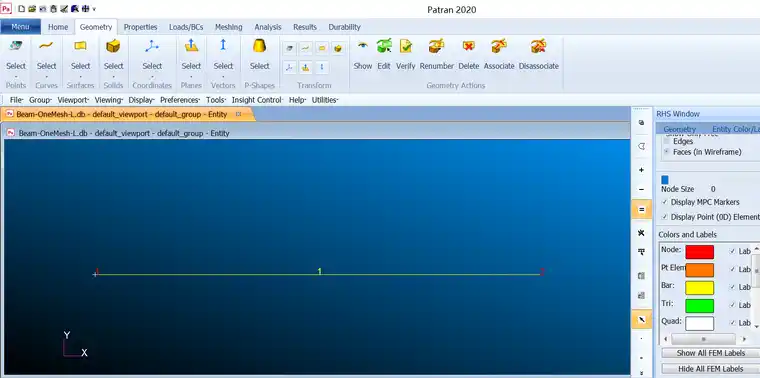Open the Utilities dropdown menu
This screenshot has width=760, height=378.
[325, 100]
